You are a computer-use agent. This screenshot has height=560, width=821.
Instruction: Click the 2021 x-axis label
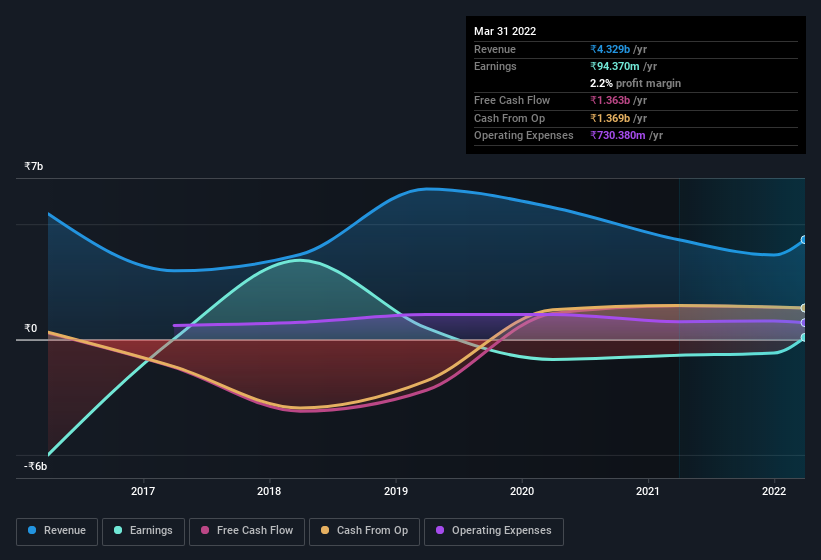click(648, 491)
